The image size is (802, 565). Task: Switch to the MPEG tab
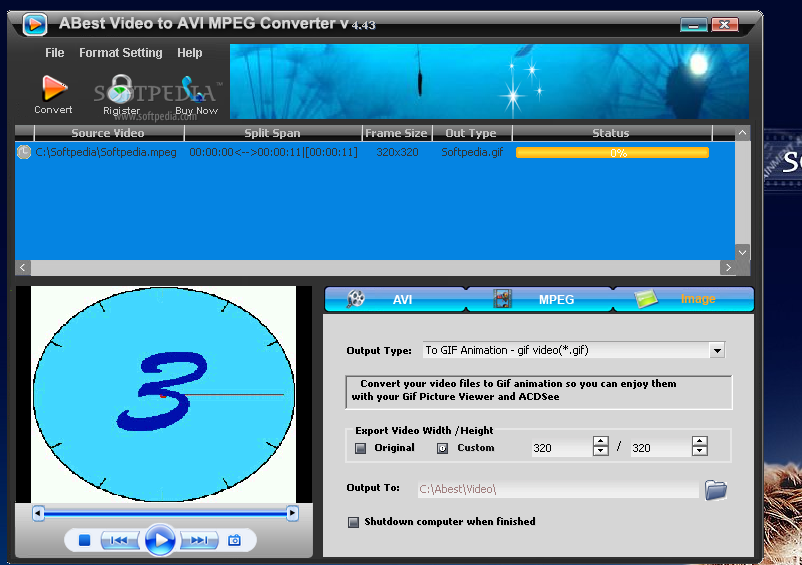point(540,299)
